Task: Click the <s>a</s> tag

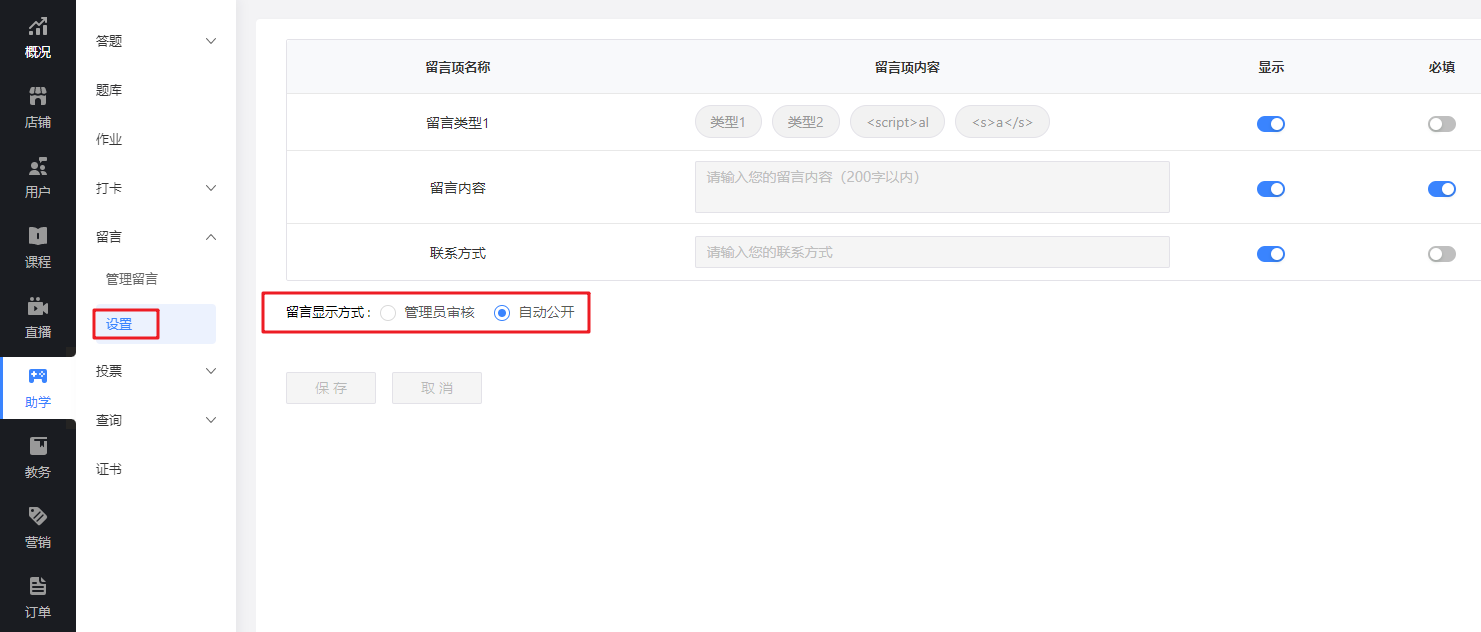Action: [1002, 122]
